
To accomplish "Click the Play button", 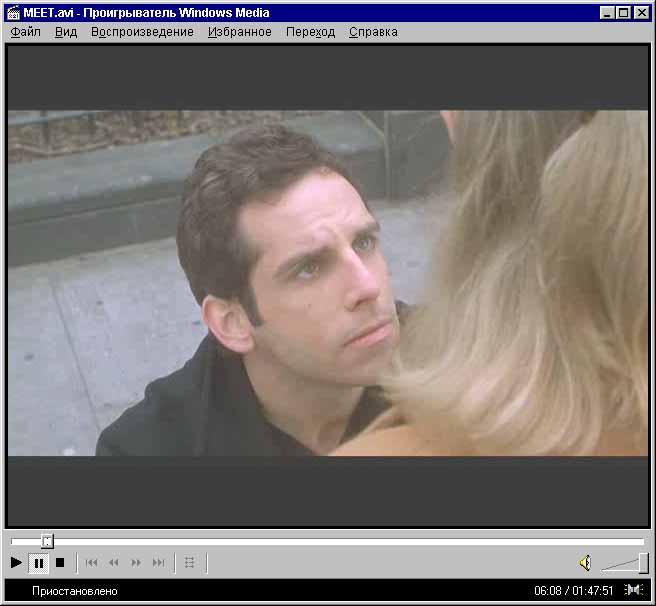I will point(16,563).
